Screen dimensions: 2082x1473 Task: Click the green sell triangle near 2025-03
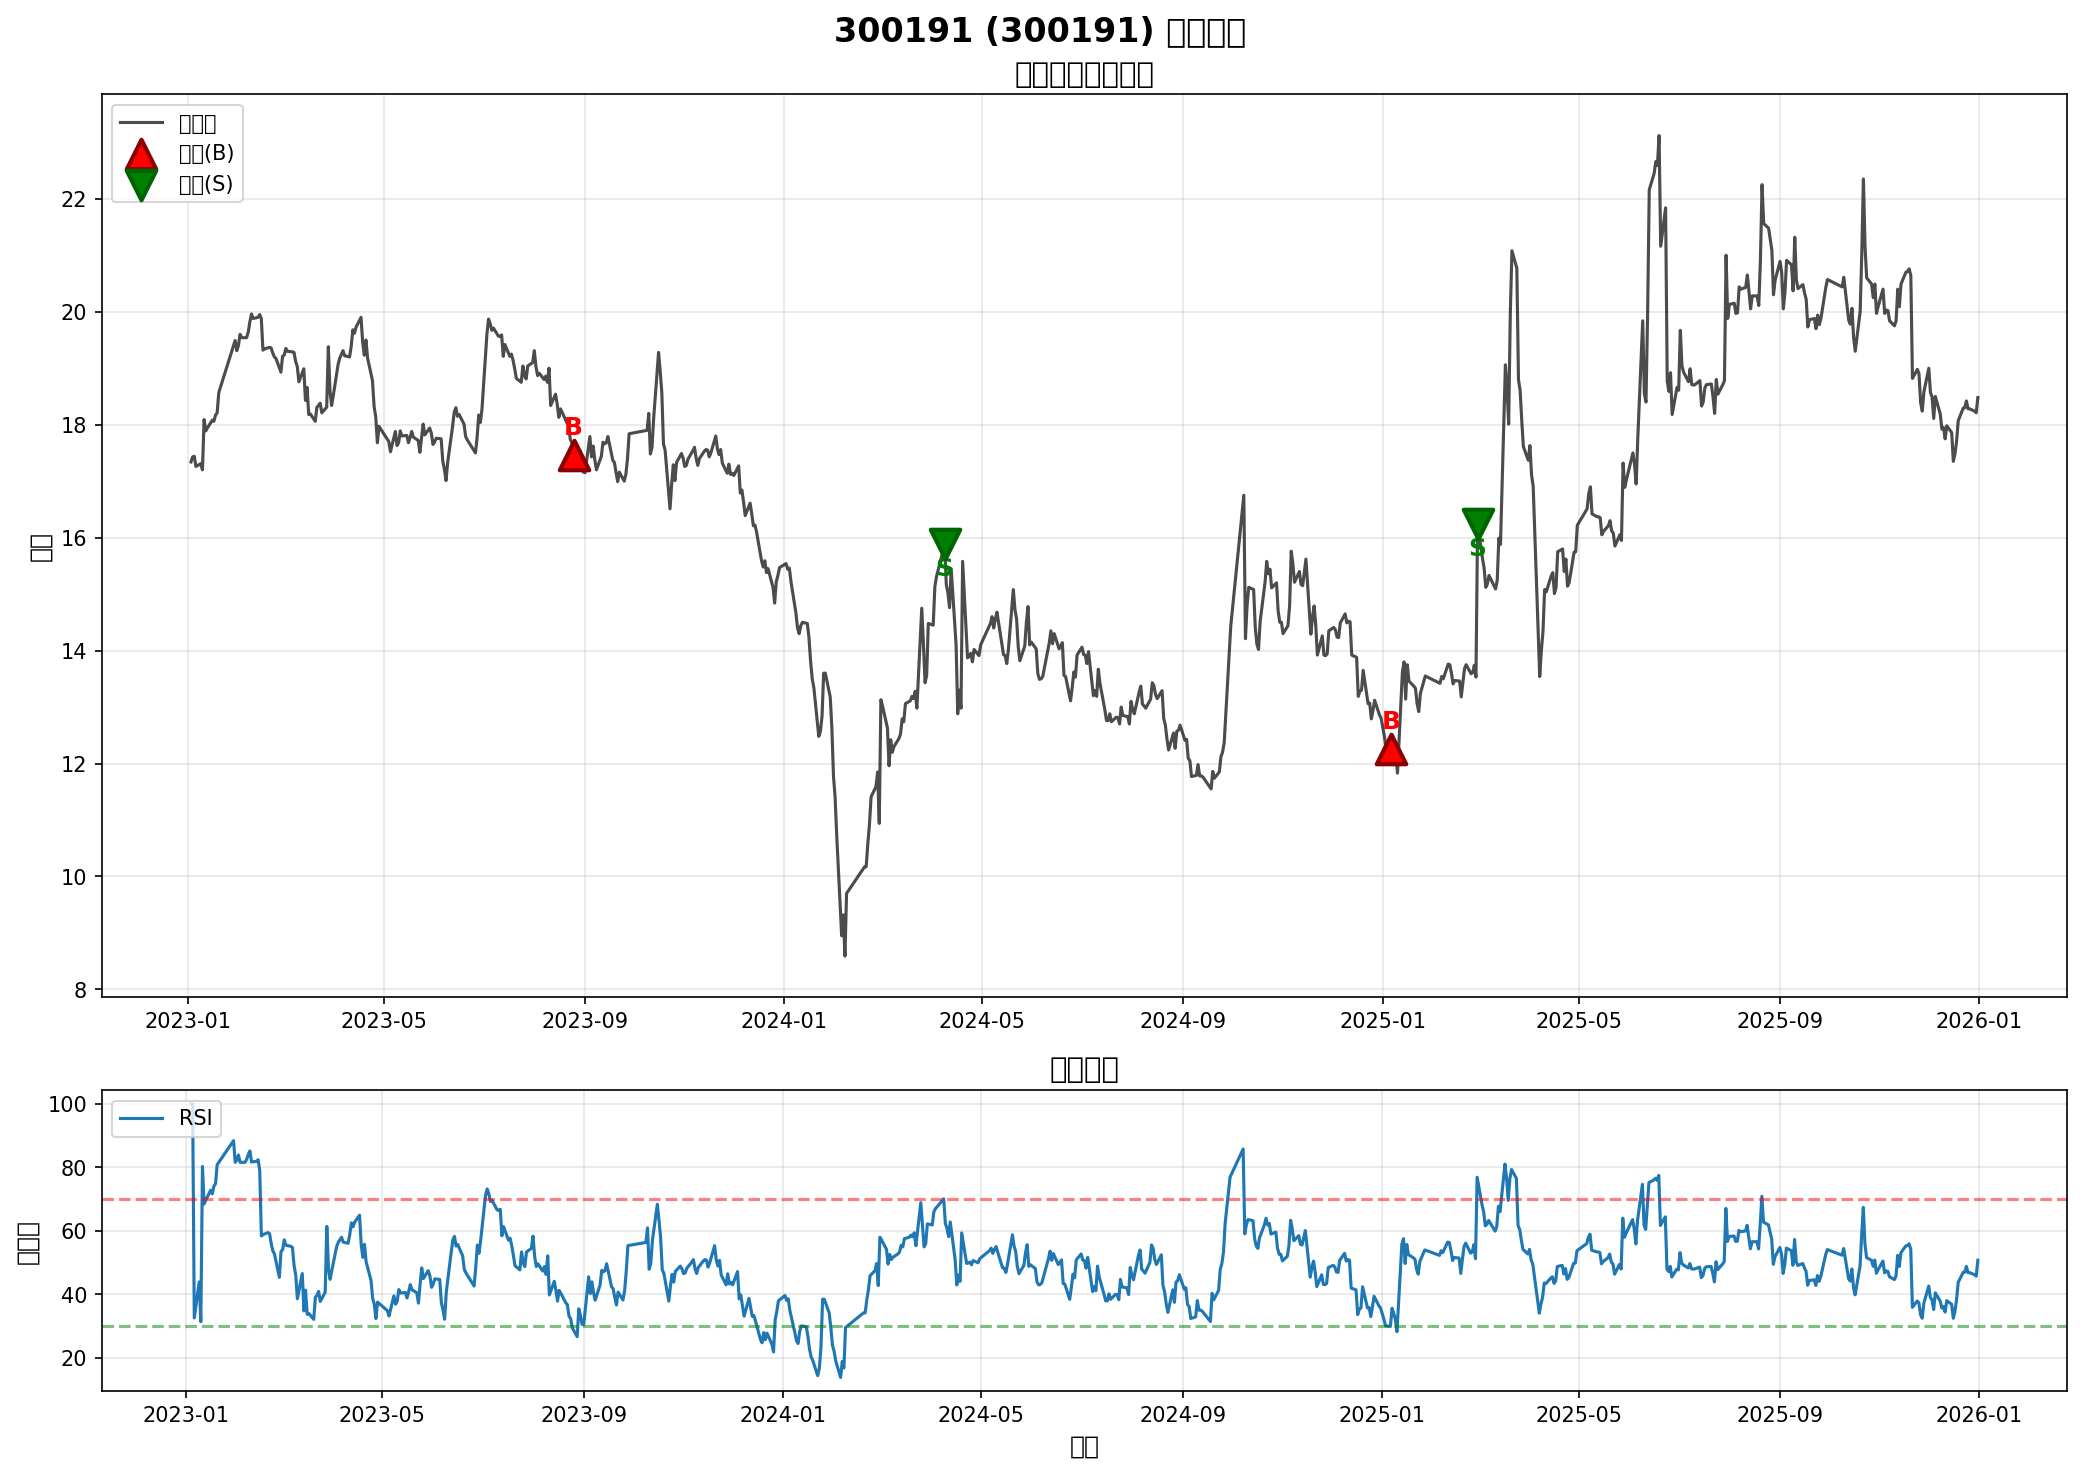(x=1478, y=522)
